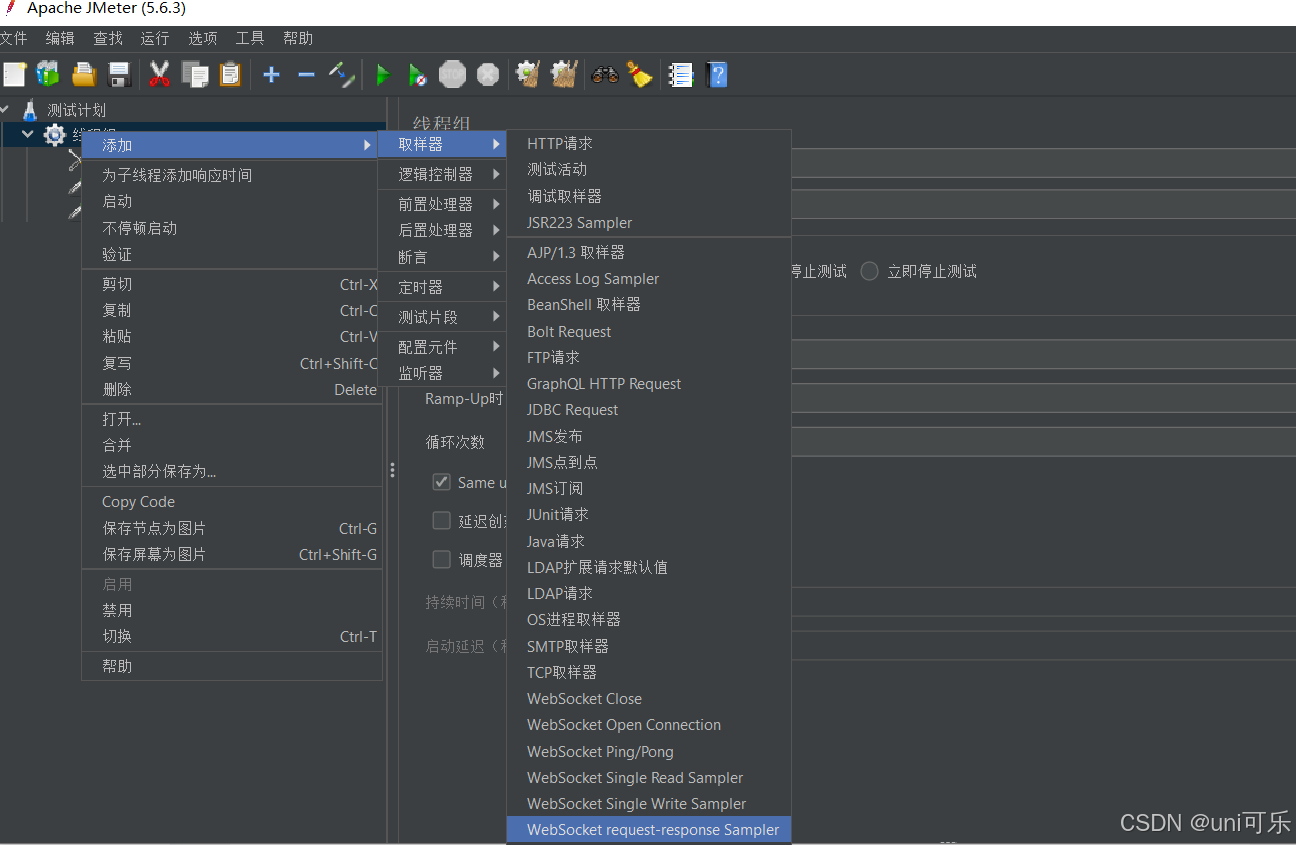Select the 立即停止测试 radio button
Viewport: 1296px width, 845px height.
pyautogui.click(x=870, y=271)
